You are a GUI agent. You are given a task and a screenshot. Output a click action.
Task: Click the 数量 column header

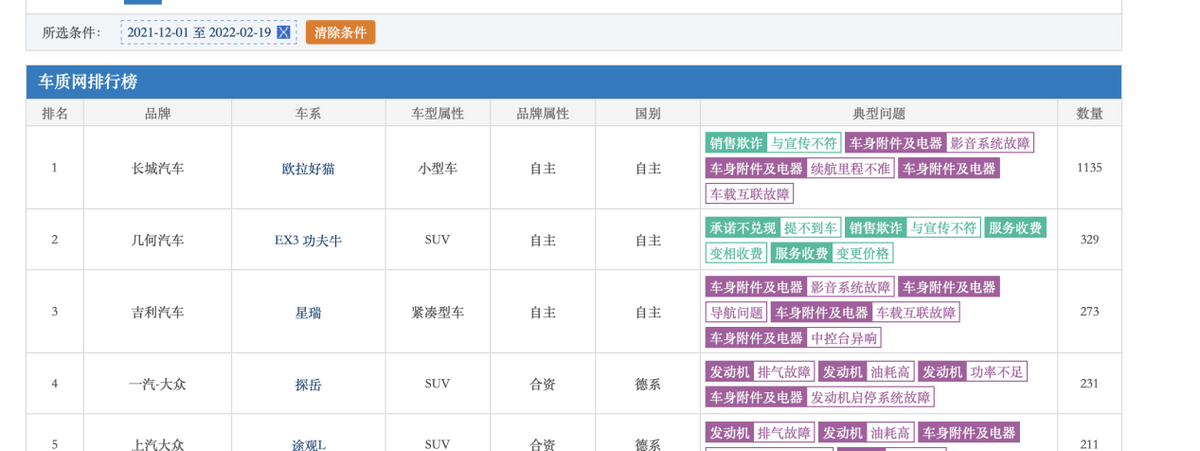pyautogui.click(x=1089, y=113)
